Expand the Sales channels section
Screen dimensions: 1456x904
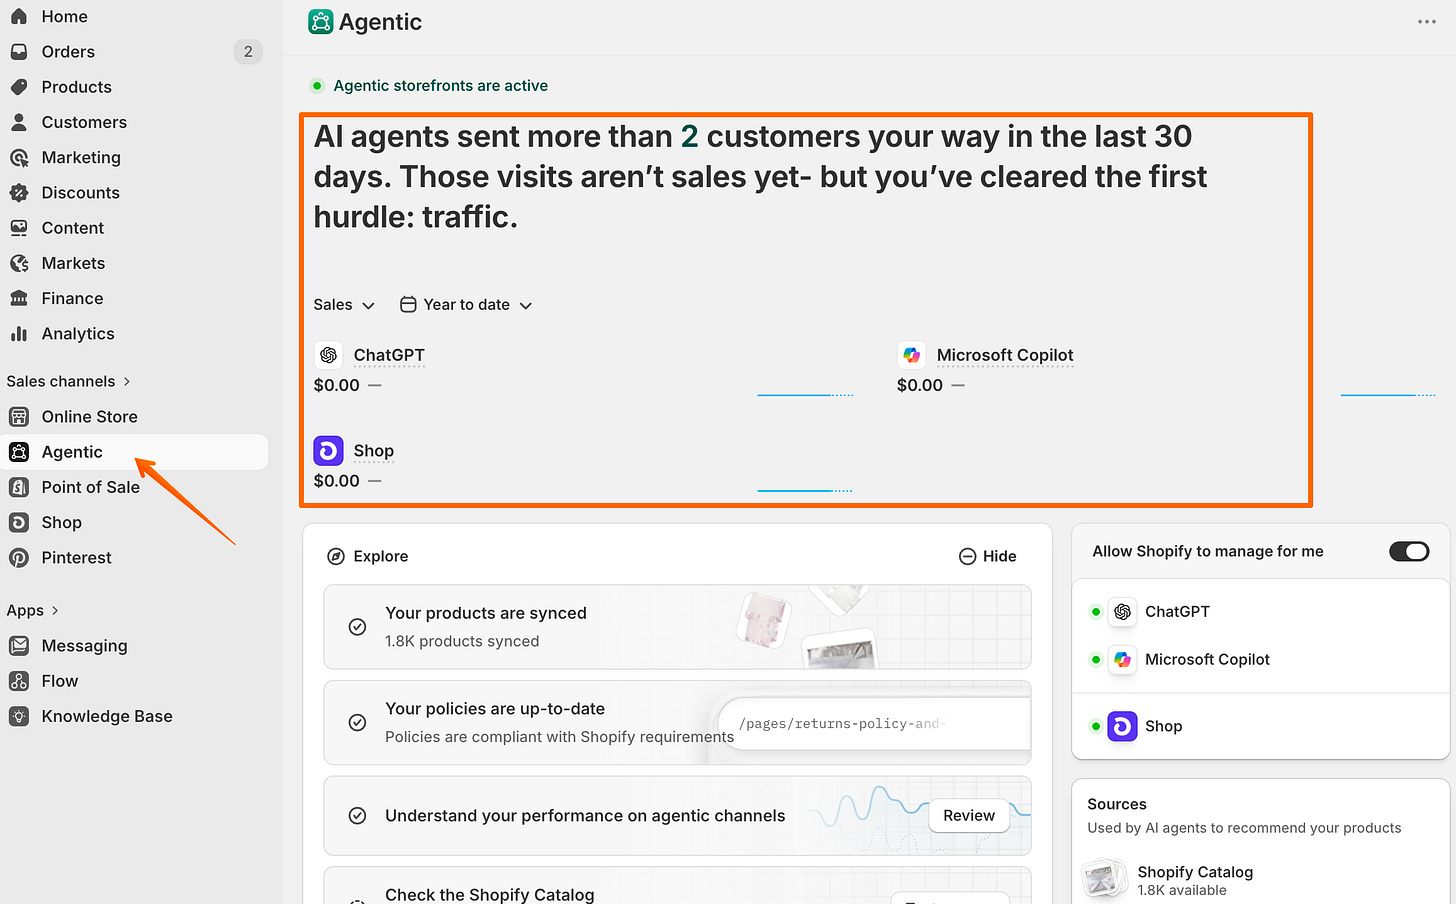(x=68, y=381)
